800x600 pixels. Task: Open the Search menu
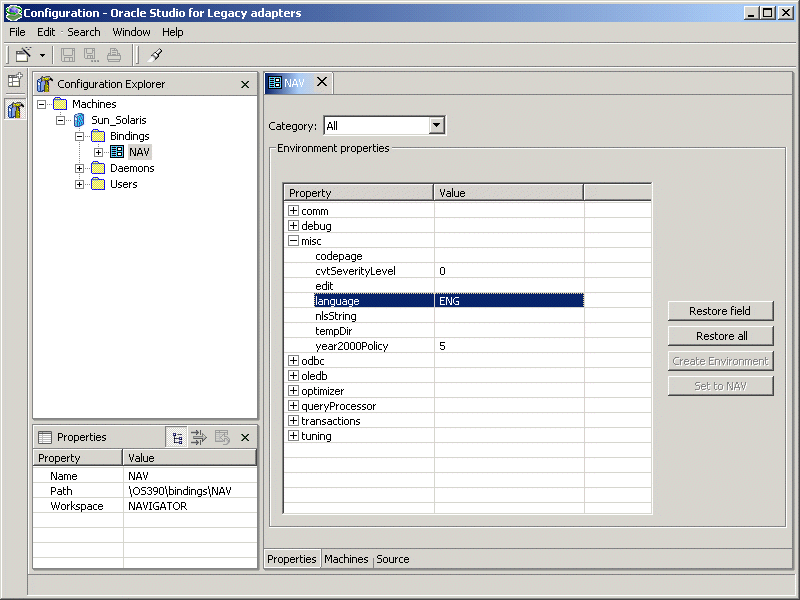tap(84, 32)
